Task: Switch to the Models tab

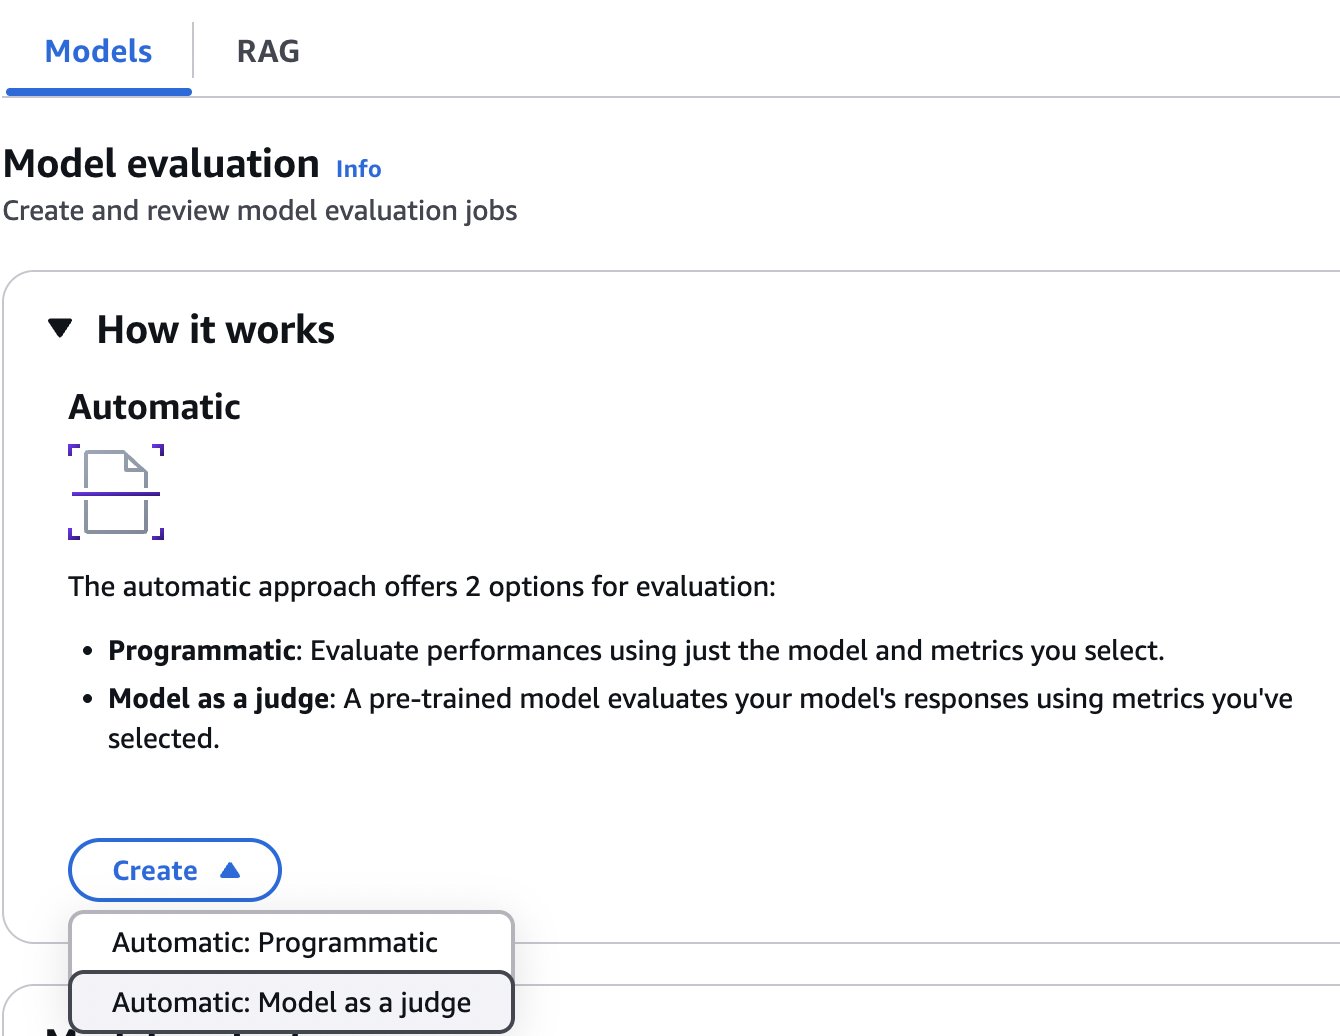Action: (98, 51)
